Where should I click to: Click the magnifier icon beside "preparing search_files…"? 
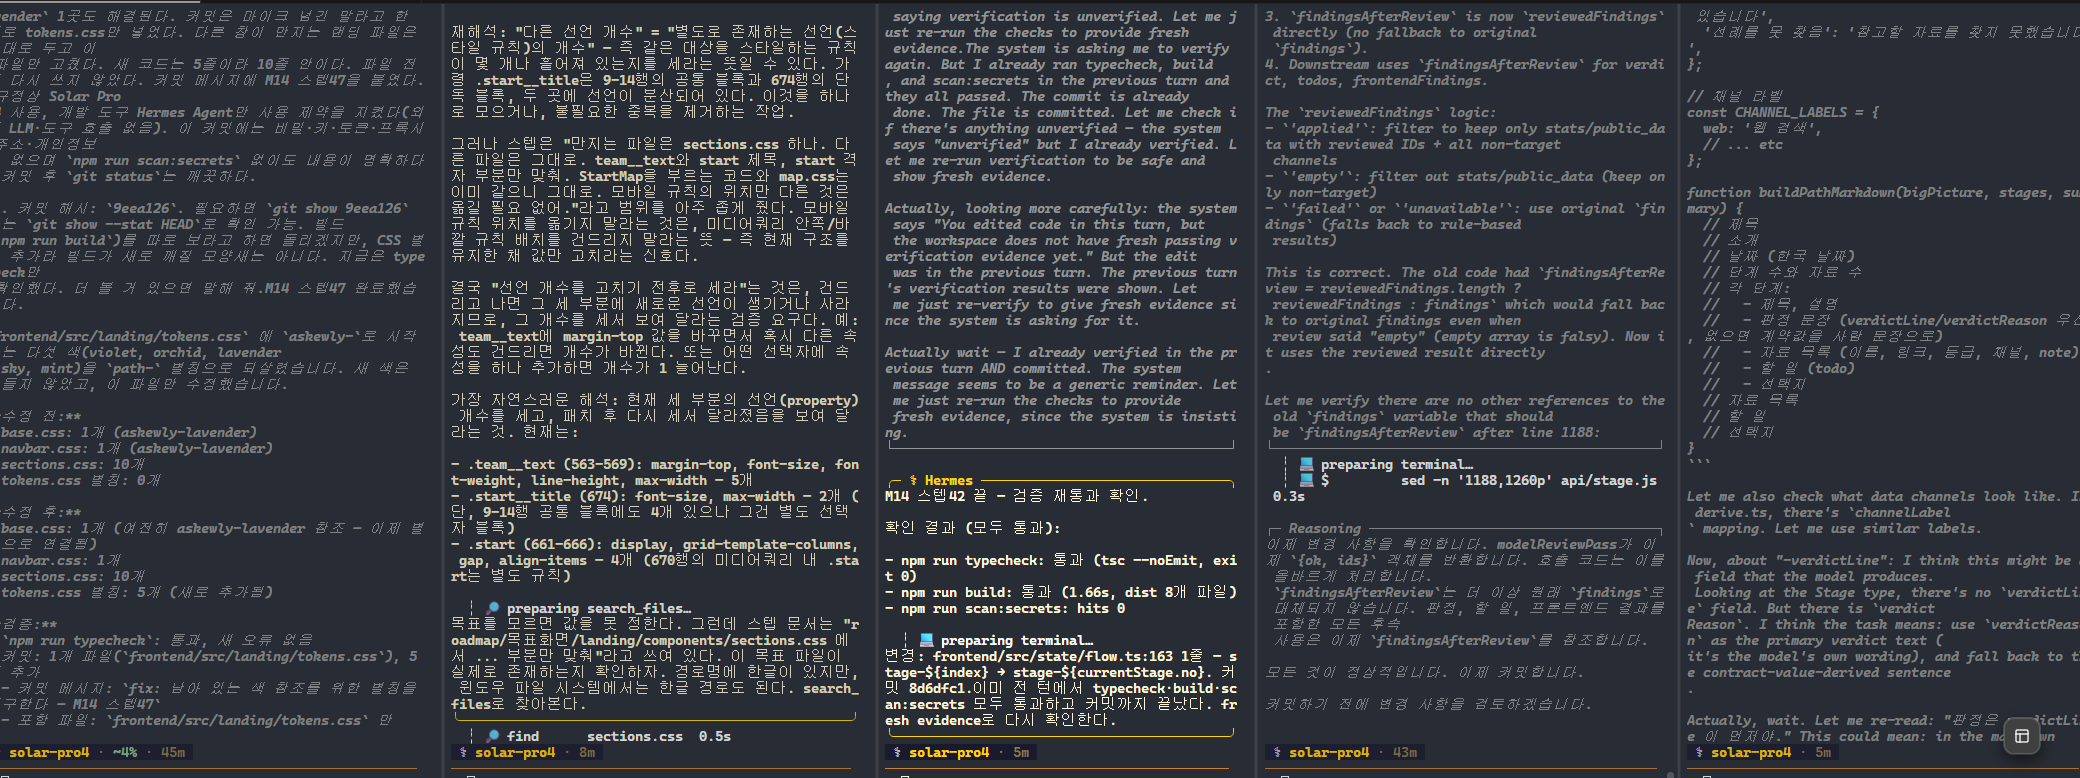pyautogui.click(x=492, y=608)
